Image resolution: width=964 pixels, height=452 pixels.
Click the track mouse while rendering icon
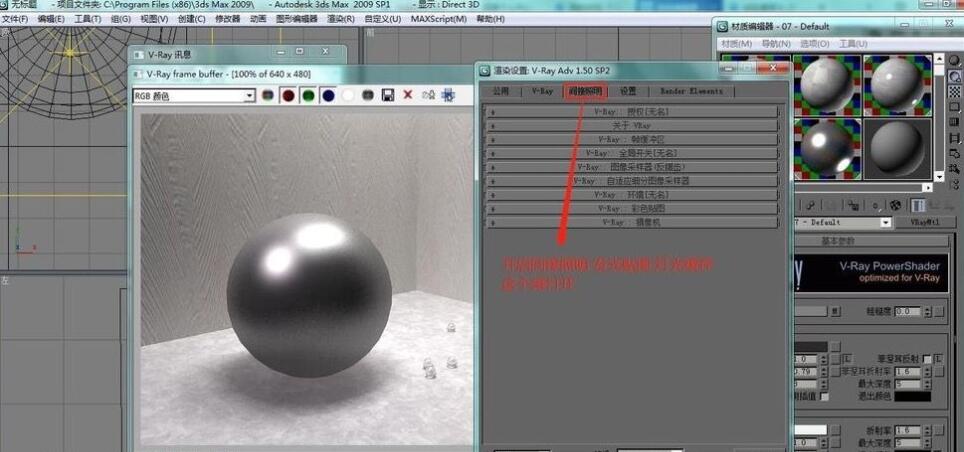[x=428, y=95]
